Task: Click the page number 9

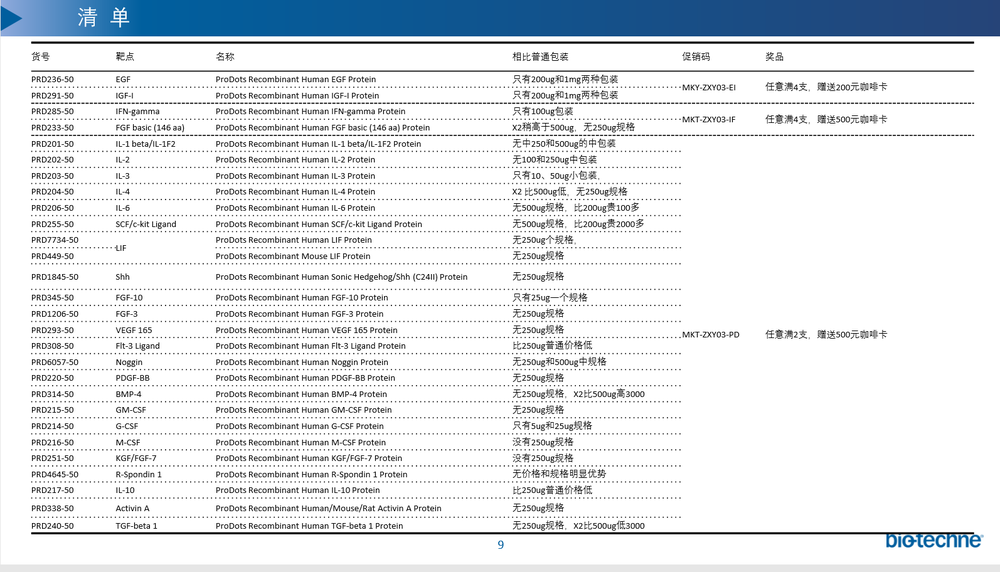Action: click(x=501, y=545)
